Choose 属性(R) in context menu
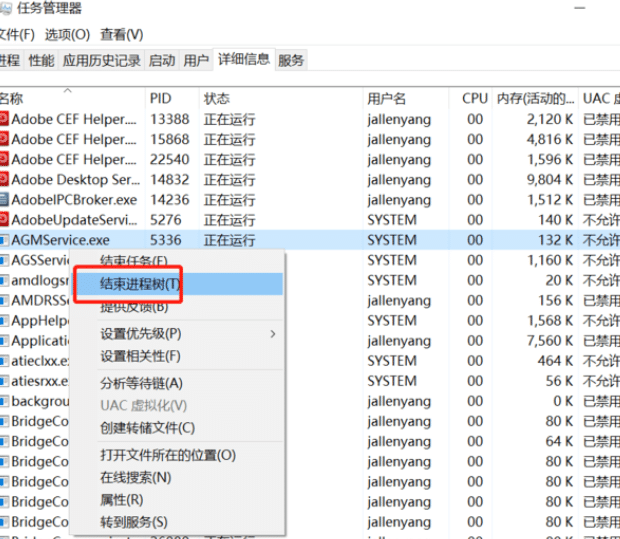This screenshot has width=620, height=539. [178, 500]
